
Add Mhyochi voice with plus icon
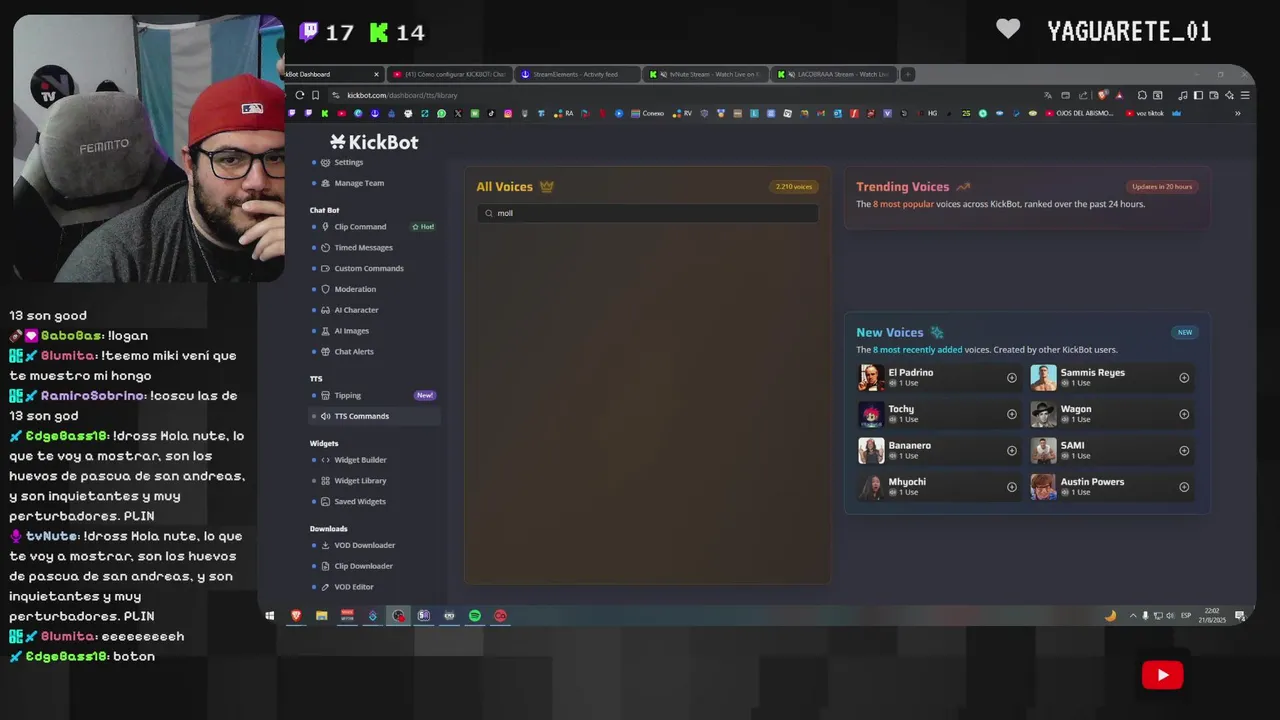pos(1012,487)
